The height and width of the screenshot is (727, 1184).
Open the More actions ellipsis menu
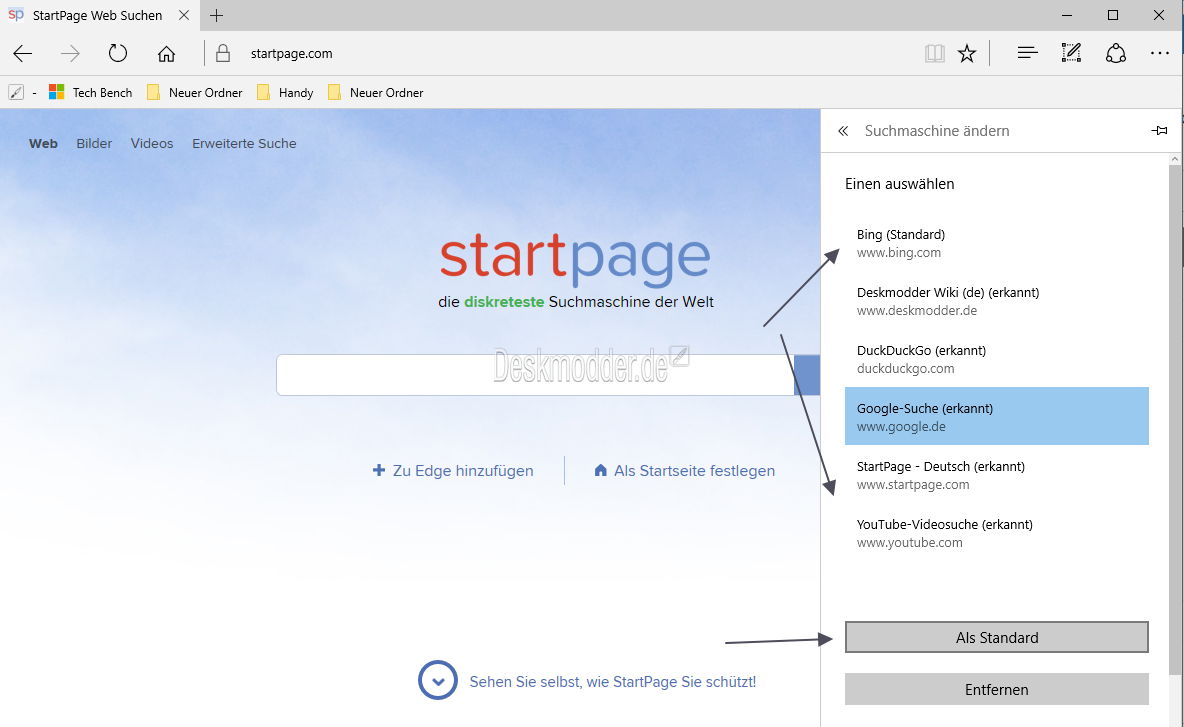[x=1160, y=53]
